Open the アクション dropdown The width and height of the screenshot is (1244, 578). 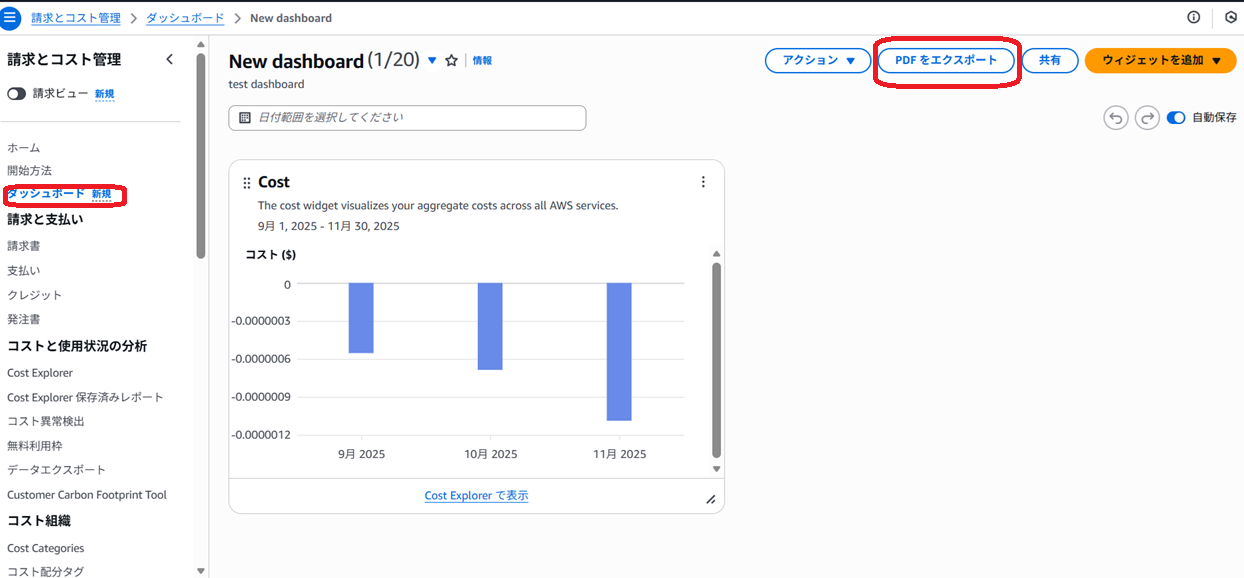pyautogui.click(x=819, y=60)
